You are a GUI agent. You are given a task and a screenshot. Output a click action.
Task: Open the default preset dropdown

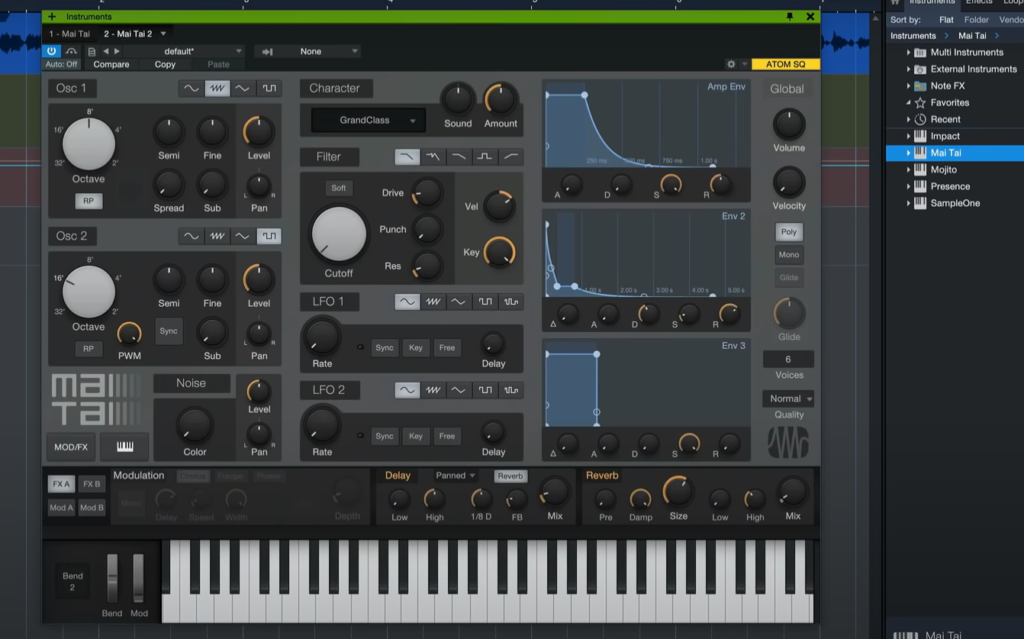point(184,51)
